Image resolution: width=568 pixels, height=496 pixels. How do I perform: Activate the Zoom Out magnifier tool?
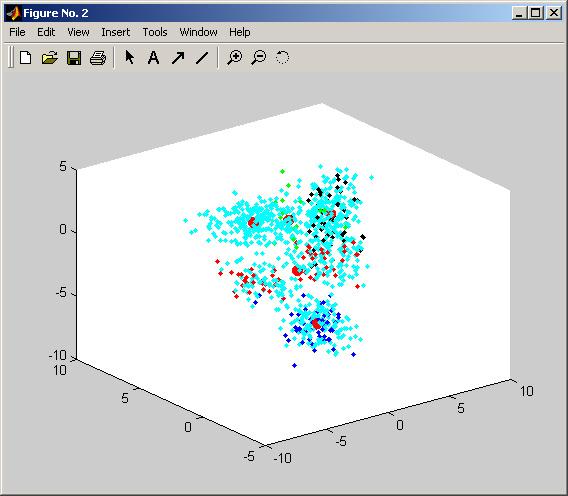click(259, 58)
